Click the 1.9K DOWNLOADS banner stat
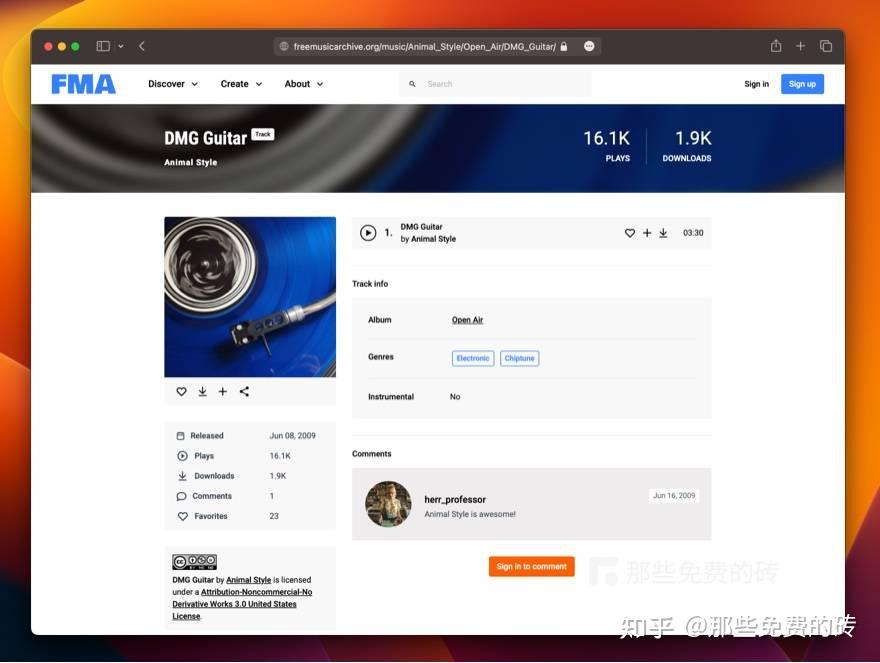This screenshot has width=880, height=663. coord(687,145)
